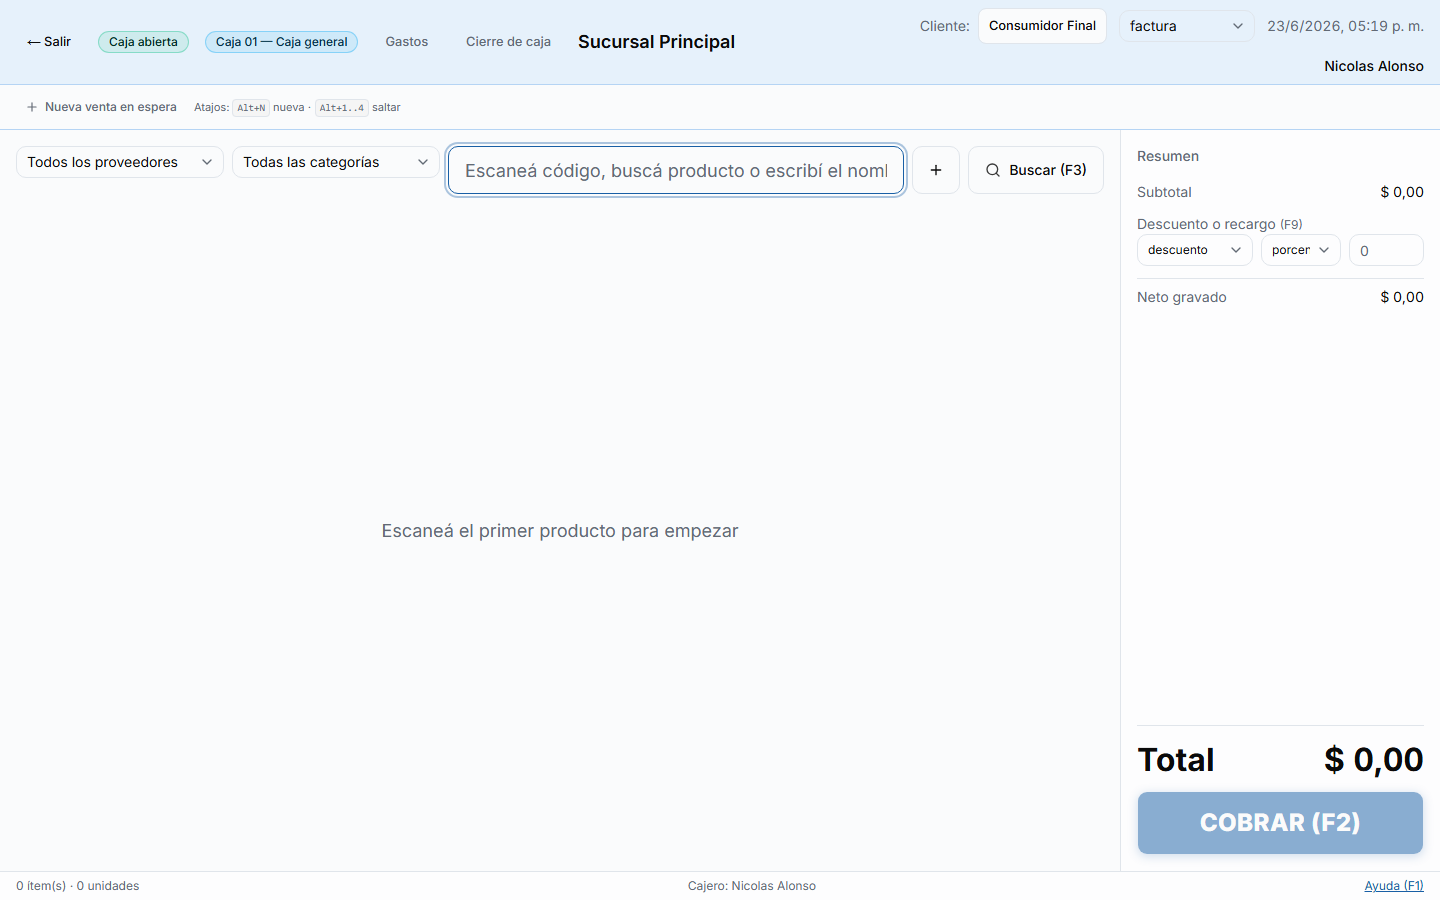Click Nueva venta en espera

coord(101,107)
